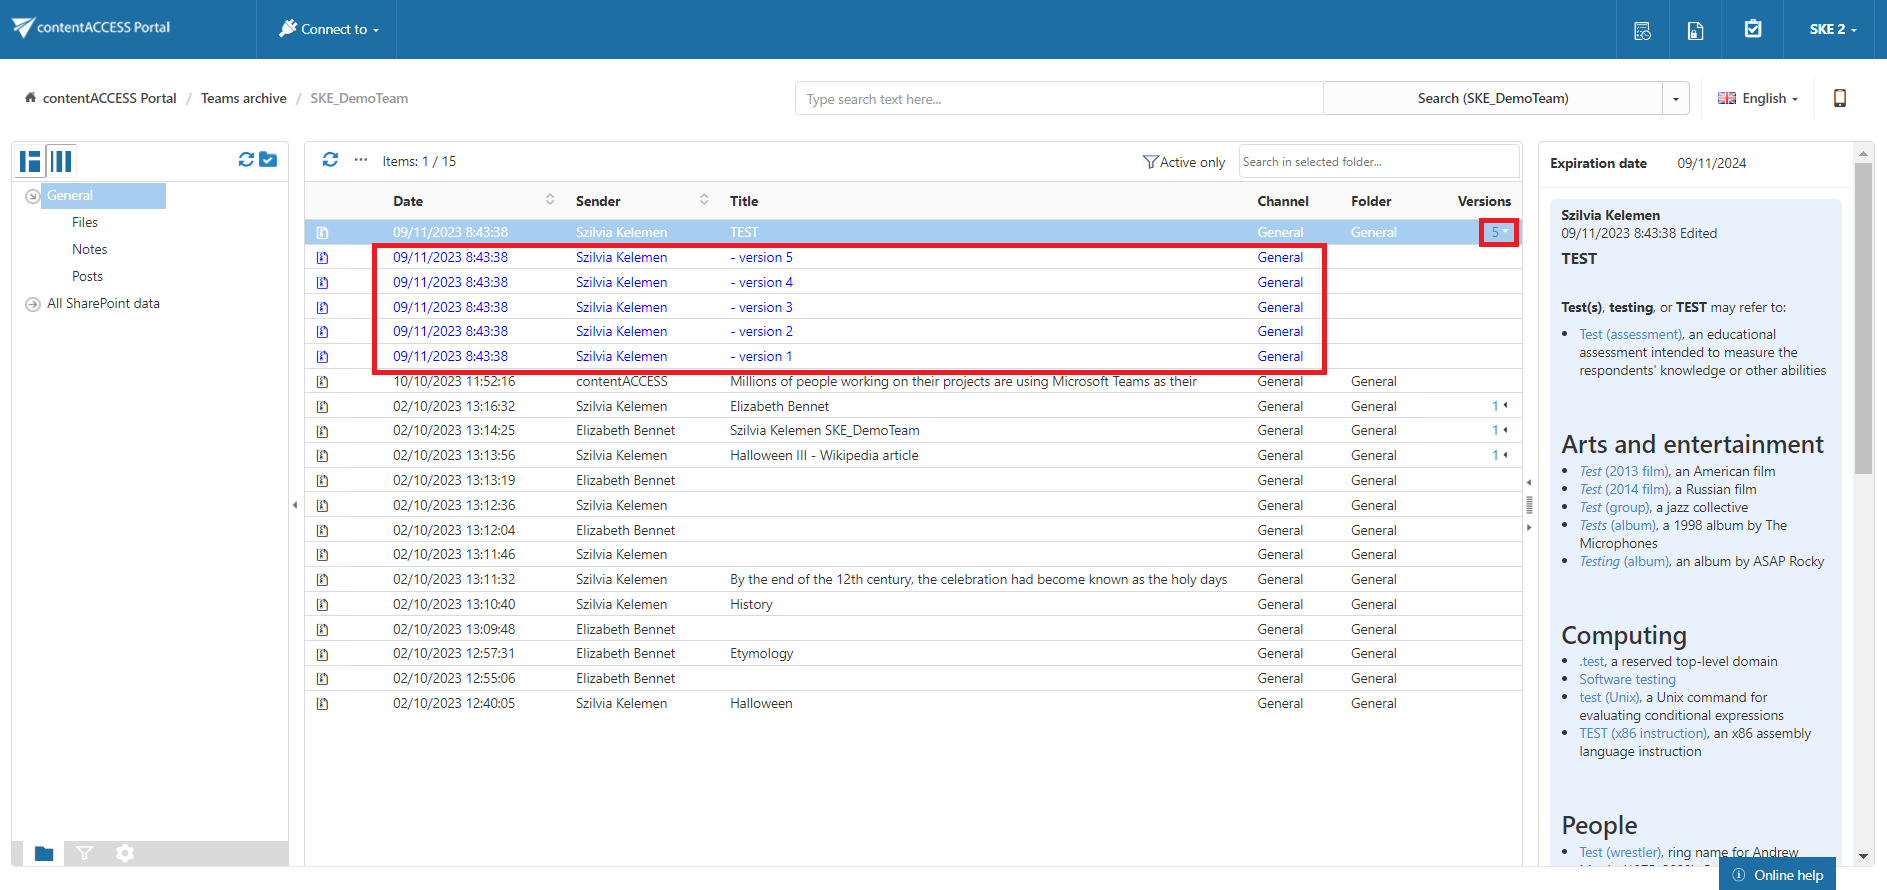Click the Online help button

(1777, 875)
